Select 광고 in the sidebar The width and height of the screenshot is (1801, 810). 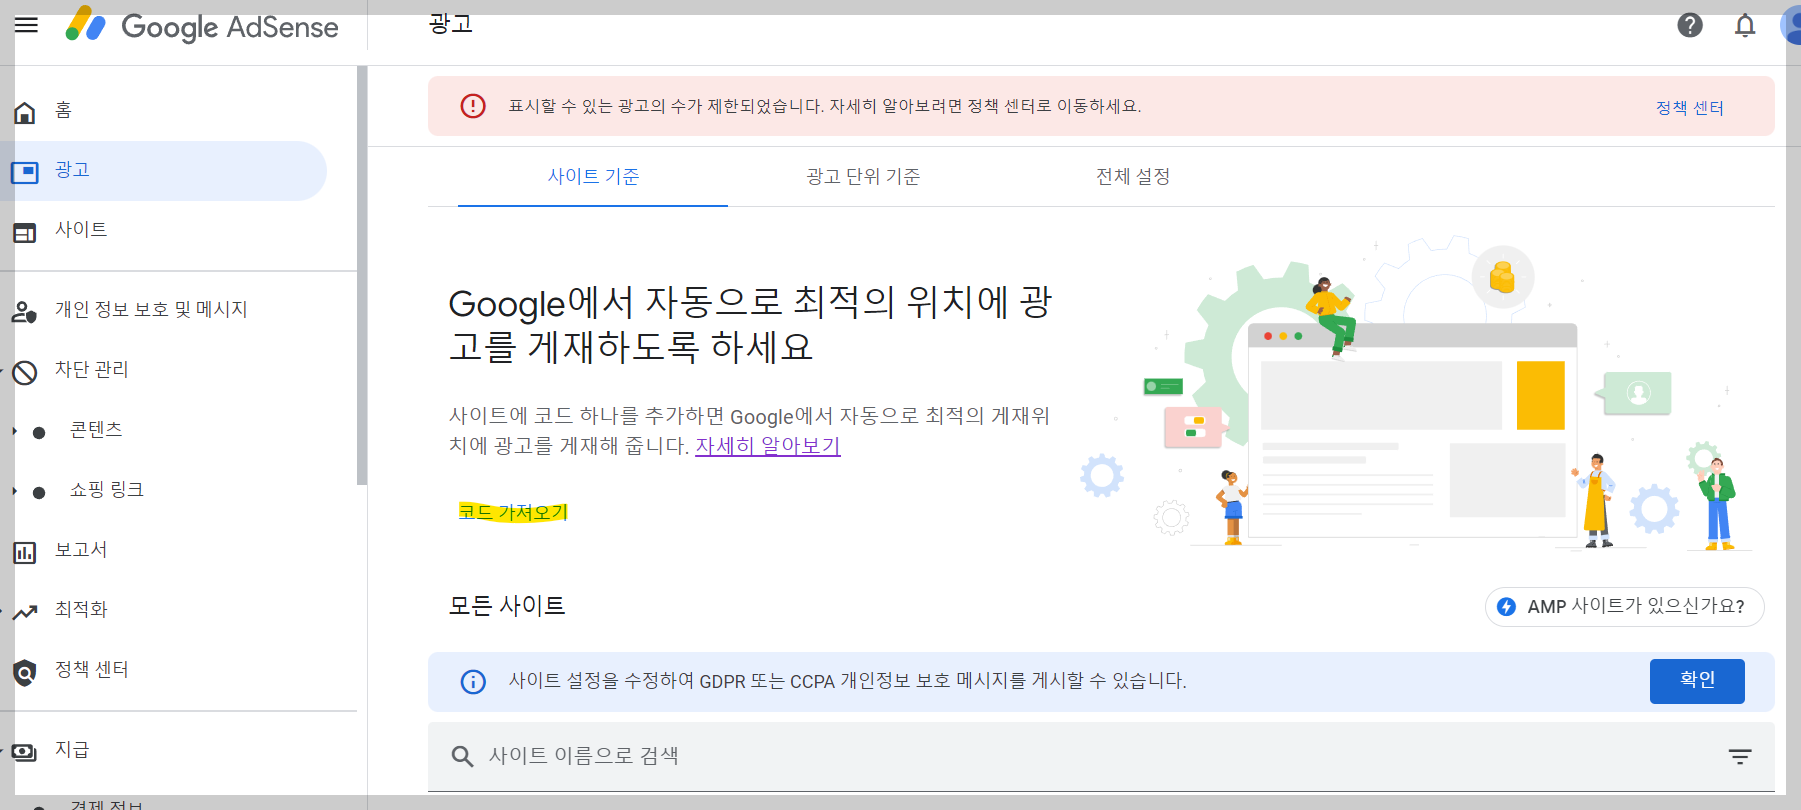[72, 170]
